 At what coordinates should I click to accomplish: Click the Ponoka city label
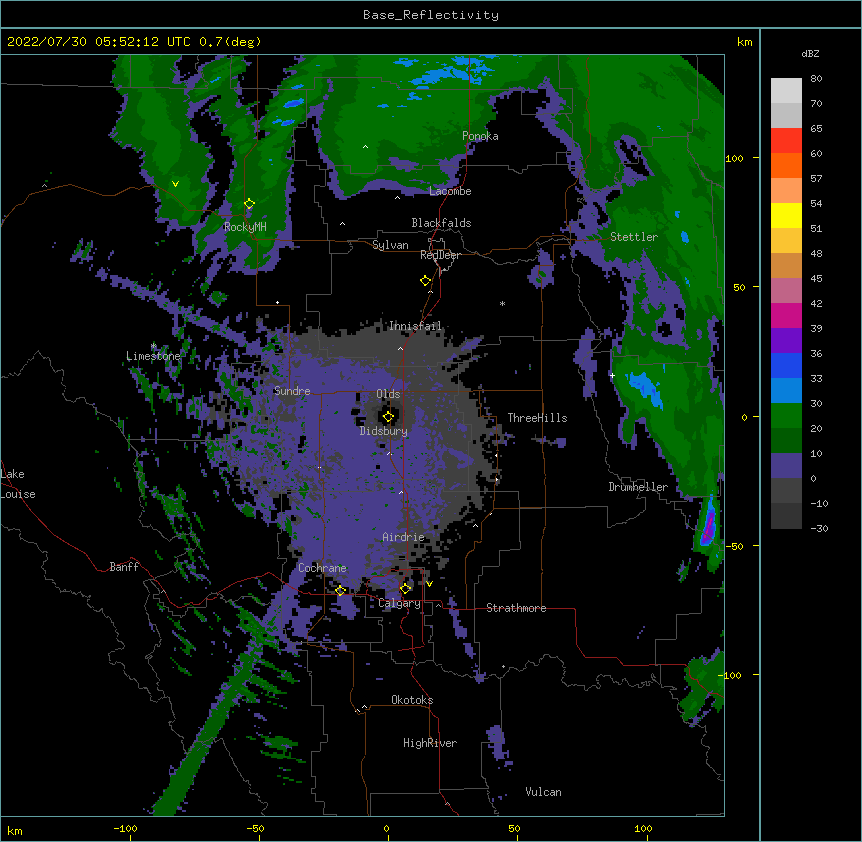(x=480, y=136)
